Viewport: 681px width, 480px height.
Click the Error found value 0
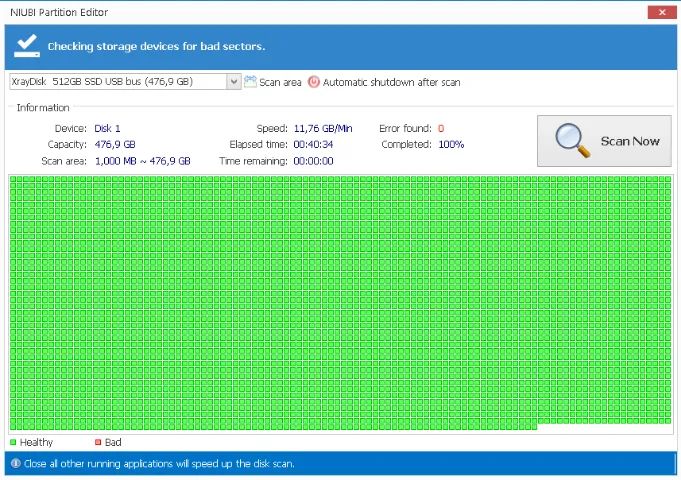click(441, 129)
